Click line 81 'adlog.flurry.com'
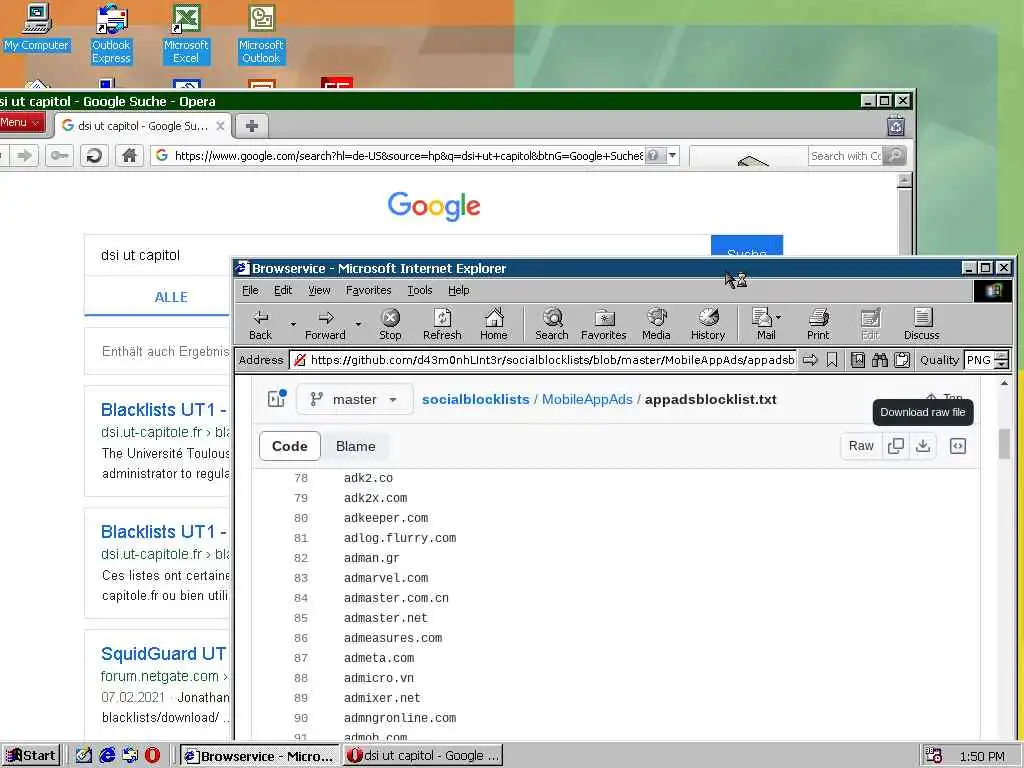Viewport: 1024px width, 768px height. 400,538
